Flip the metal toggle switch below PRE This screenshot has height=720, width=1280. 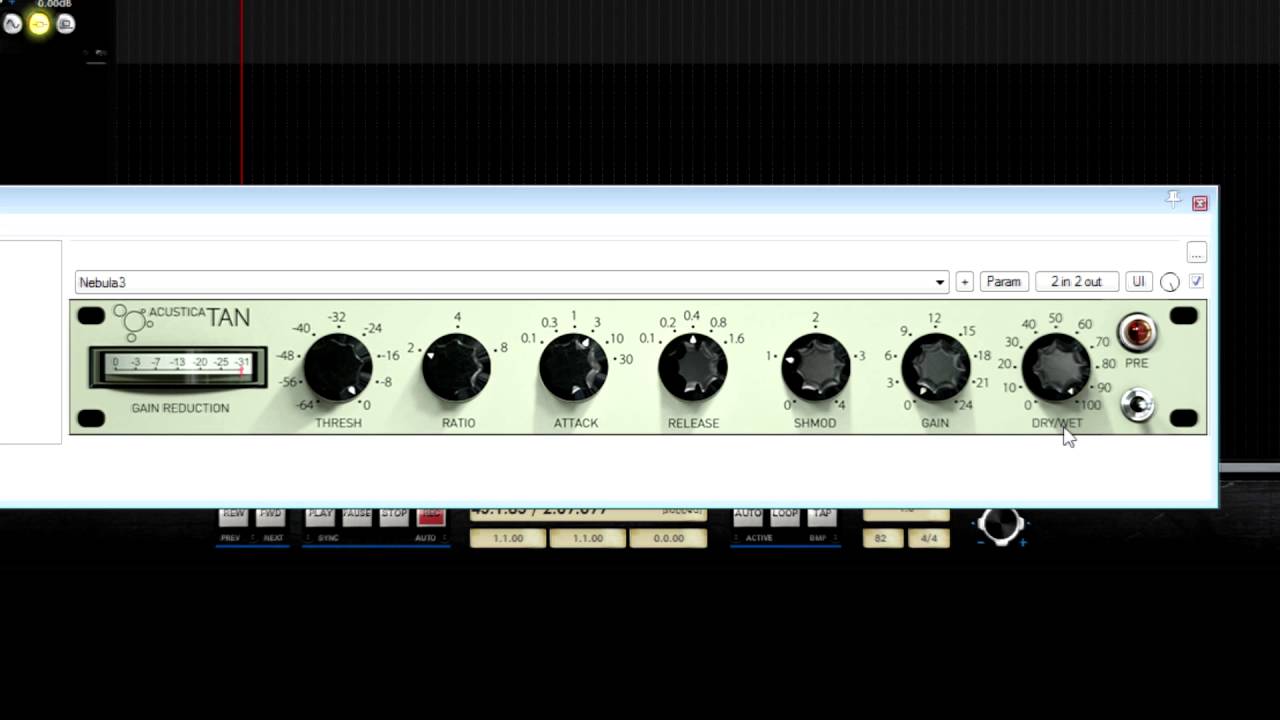[1137, 405]
